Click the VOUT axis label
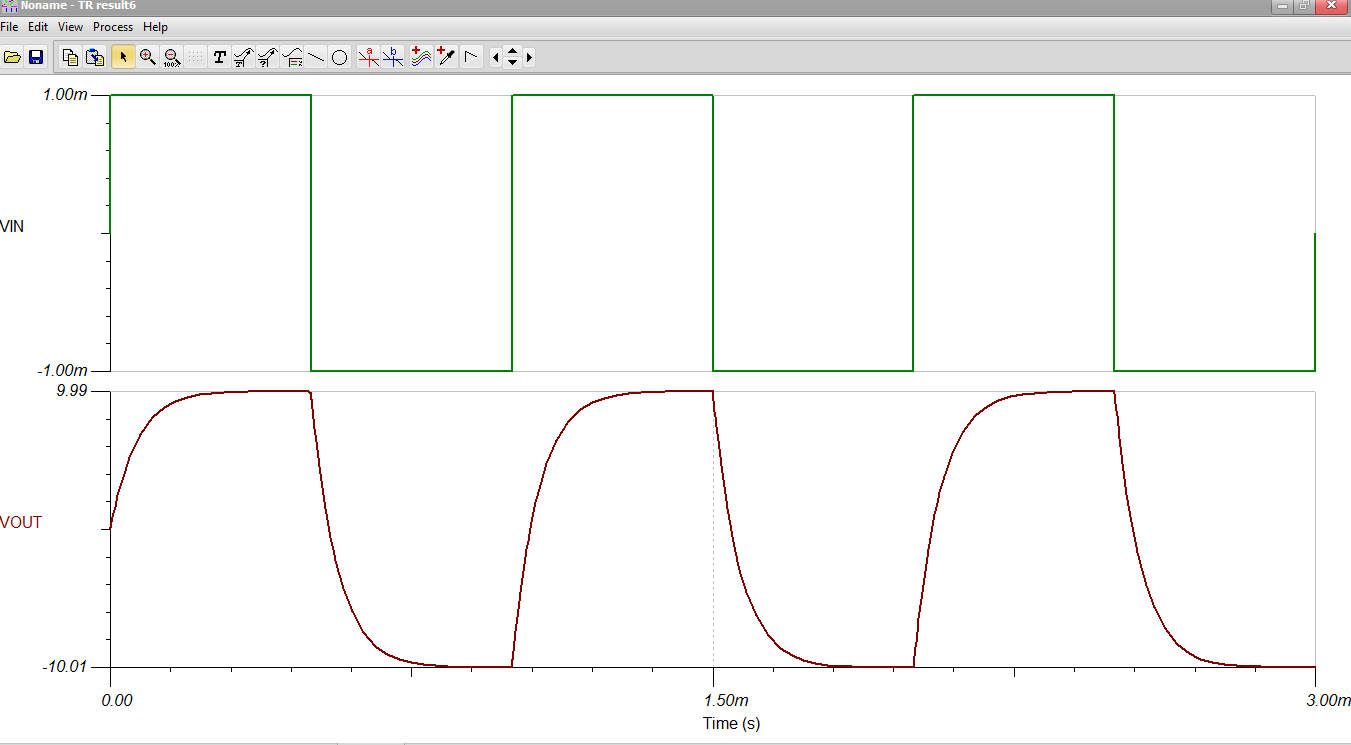 [x=22, y=522]
